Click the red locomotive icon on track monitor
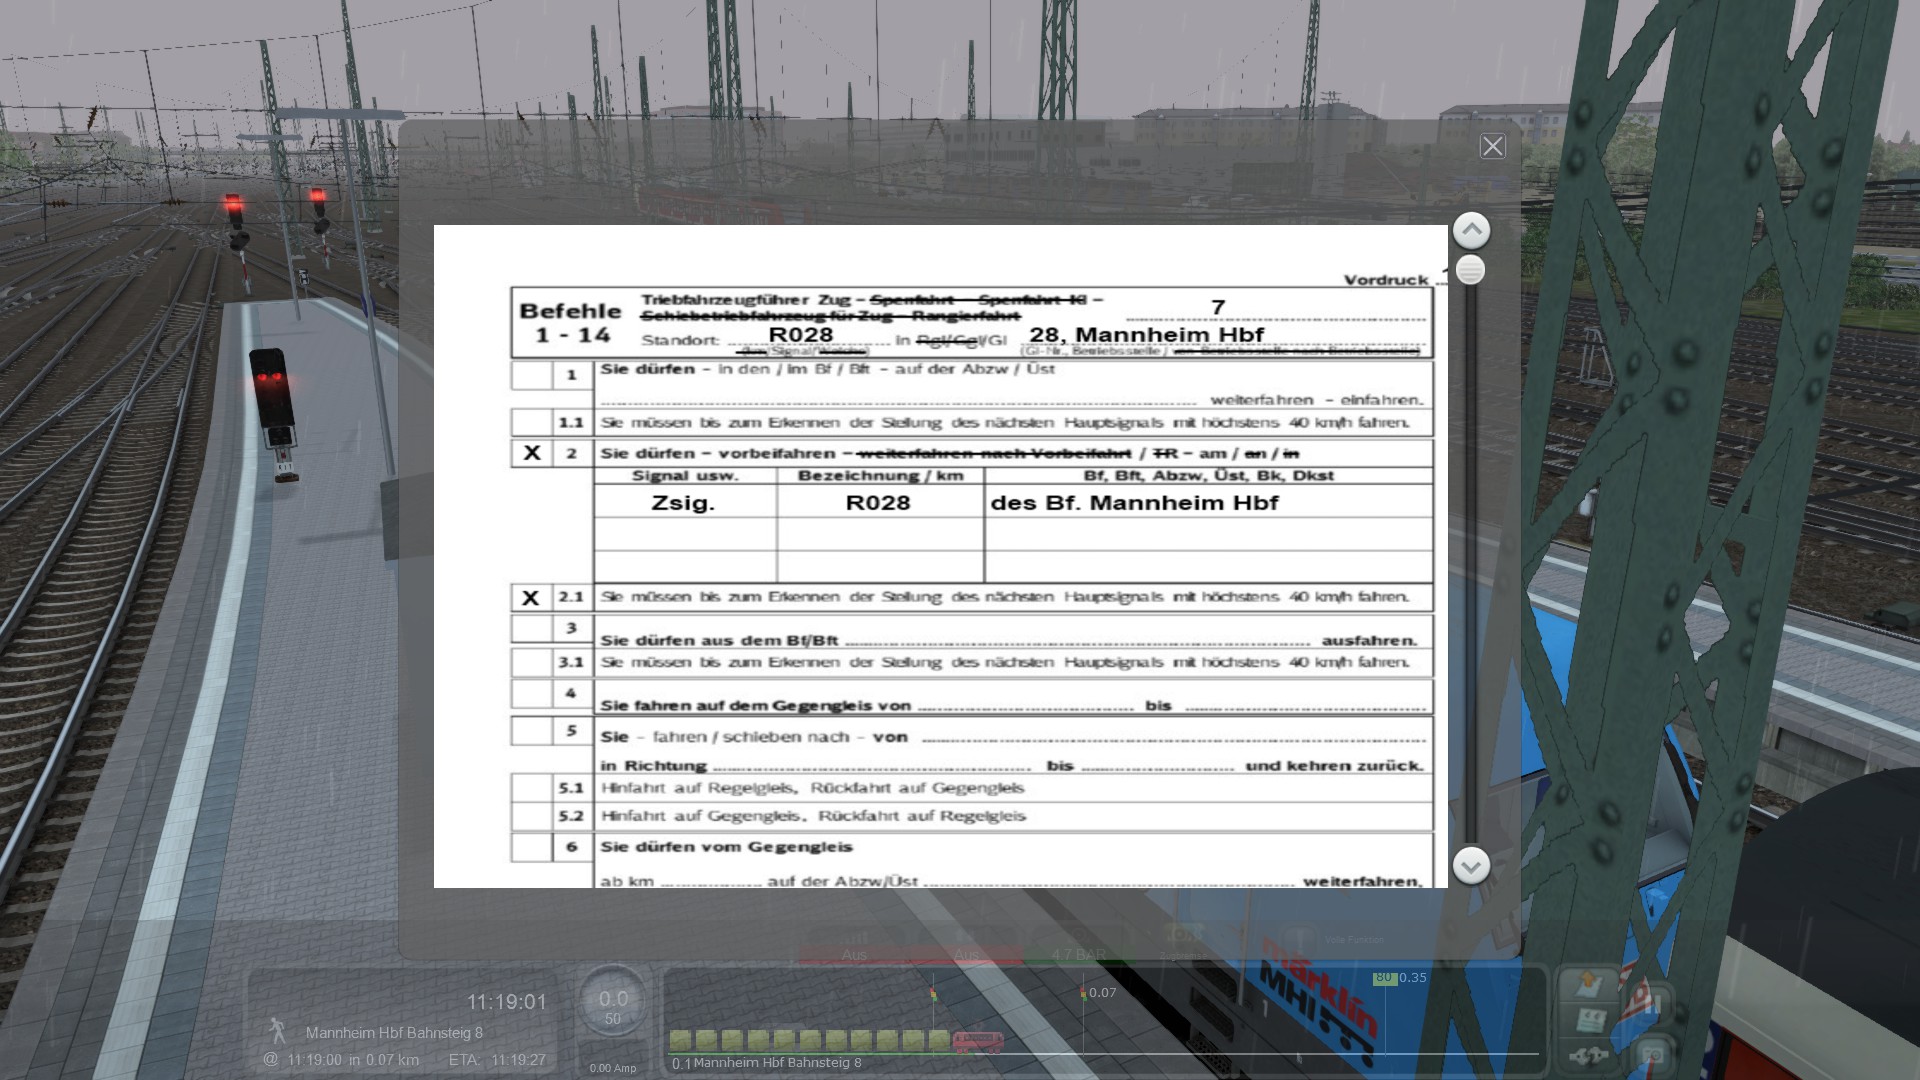The width and height of the screenshot is (1920, 1080). point(977,1042)
